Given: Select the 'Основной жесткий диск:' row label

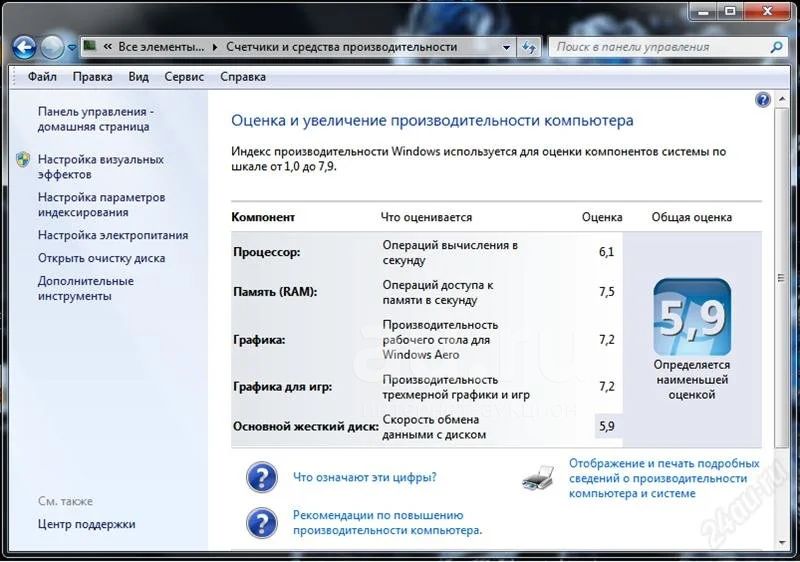Looking at the screenshot, I should pyautogui.click(x=306, y=426).
